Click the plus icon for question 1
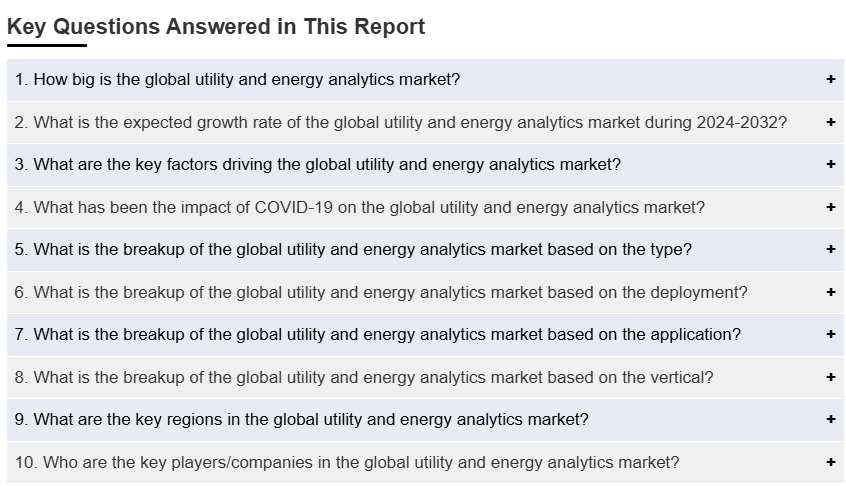This screenshot has height=487, width=846. [x=831, y=80]
